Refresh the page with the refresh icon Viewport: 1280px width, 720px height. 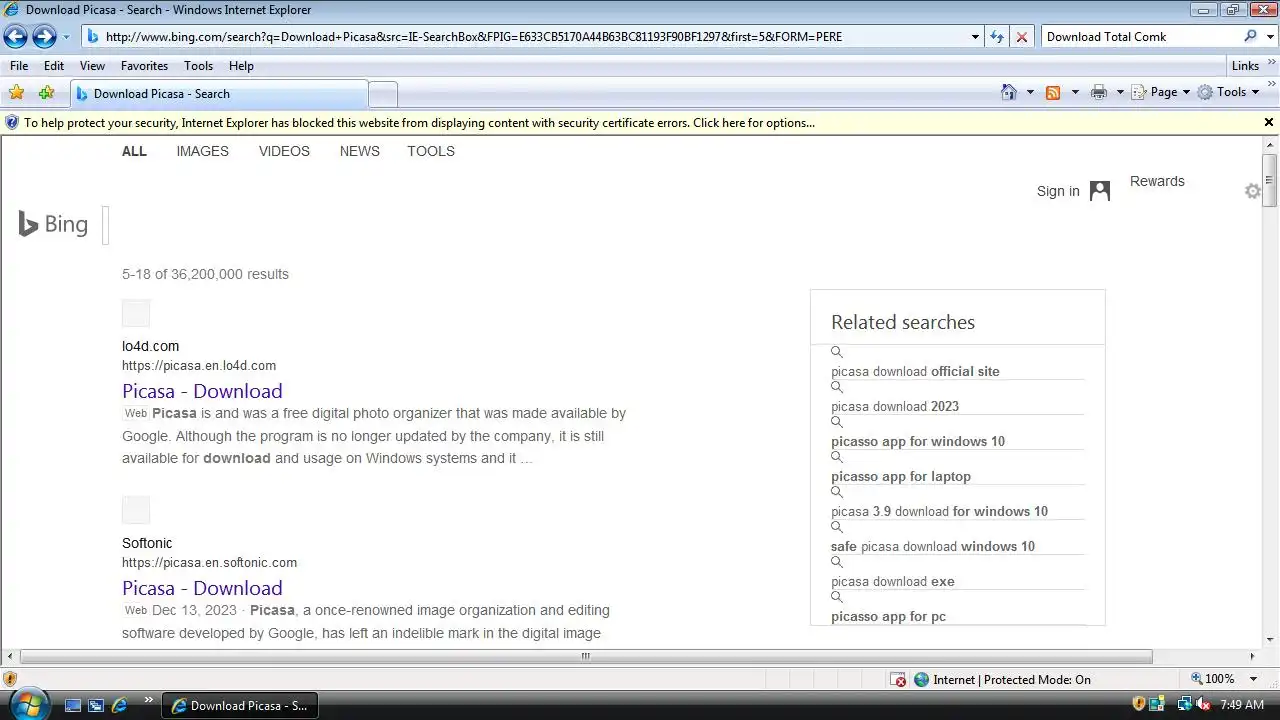click(996, 37)
